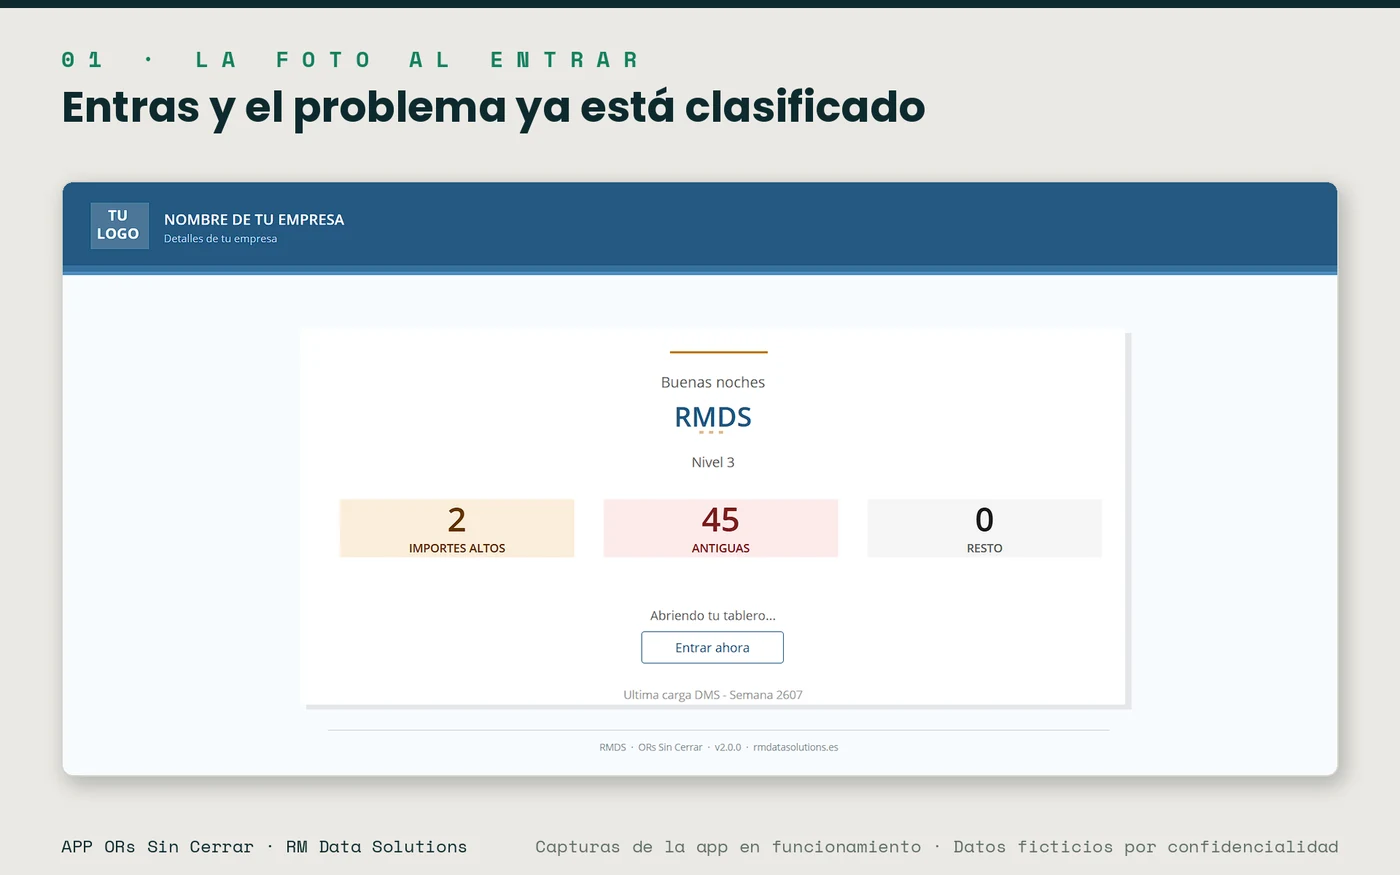Open the rmdatasolutions.es footer link
1400x875 pixels.
796,747
